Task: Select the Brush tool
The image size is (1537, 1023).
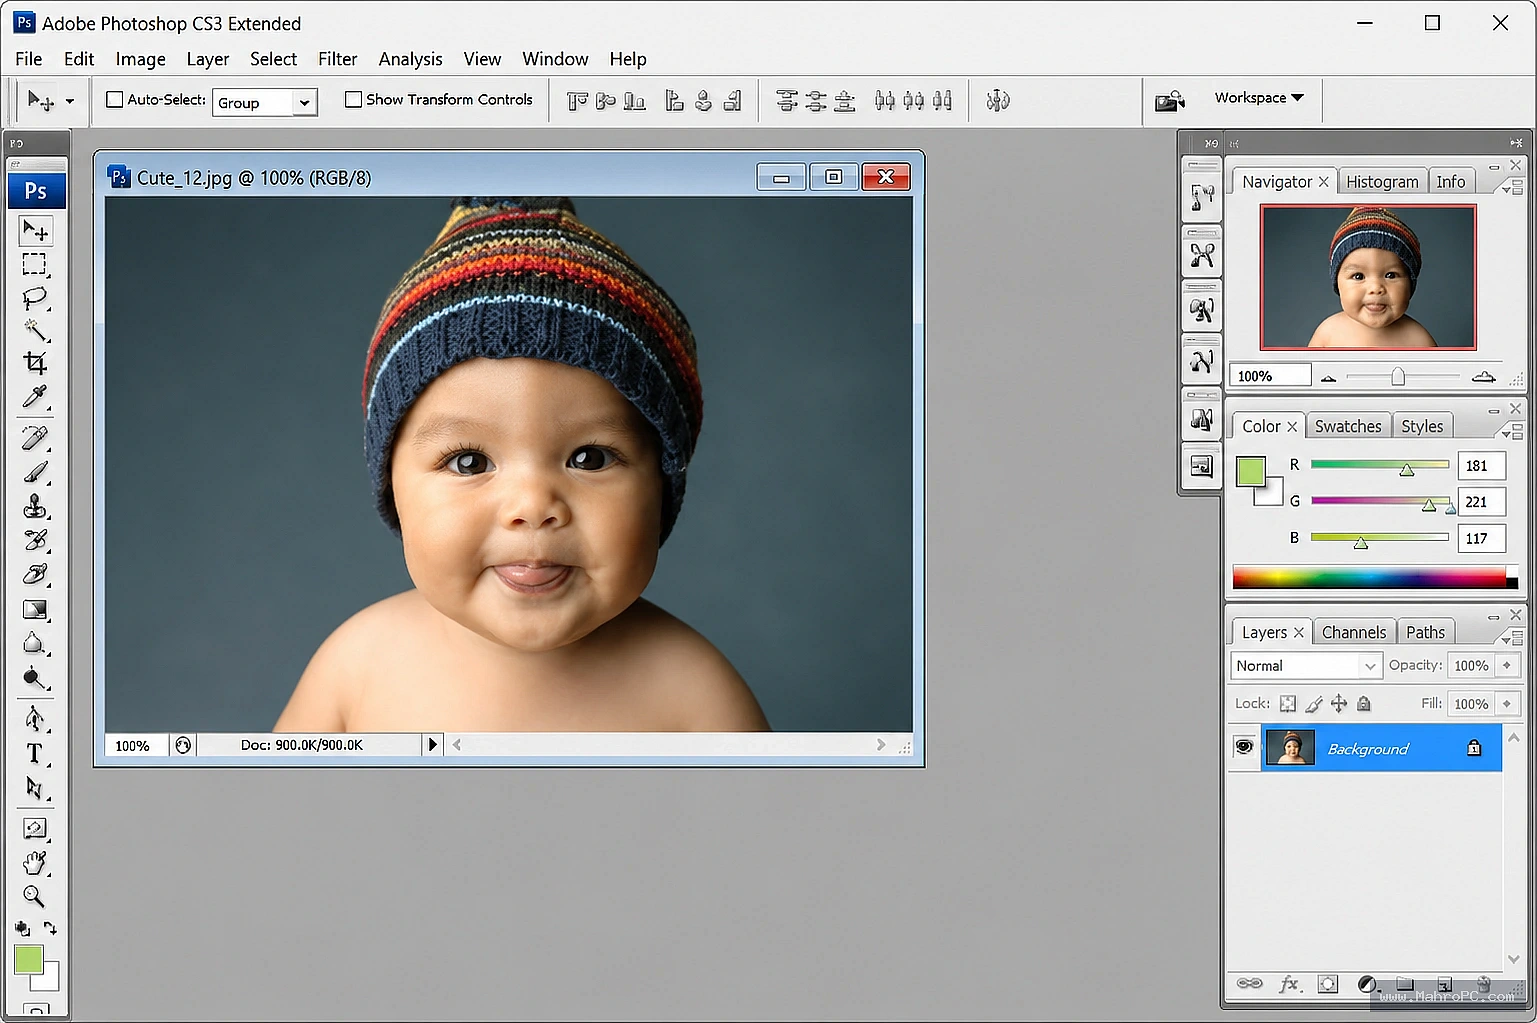Action: (x=35, y=472)
